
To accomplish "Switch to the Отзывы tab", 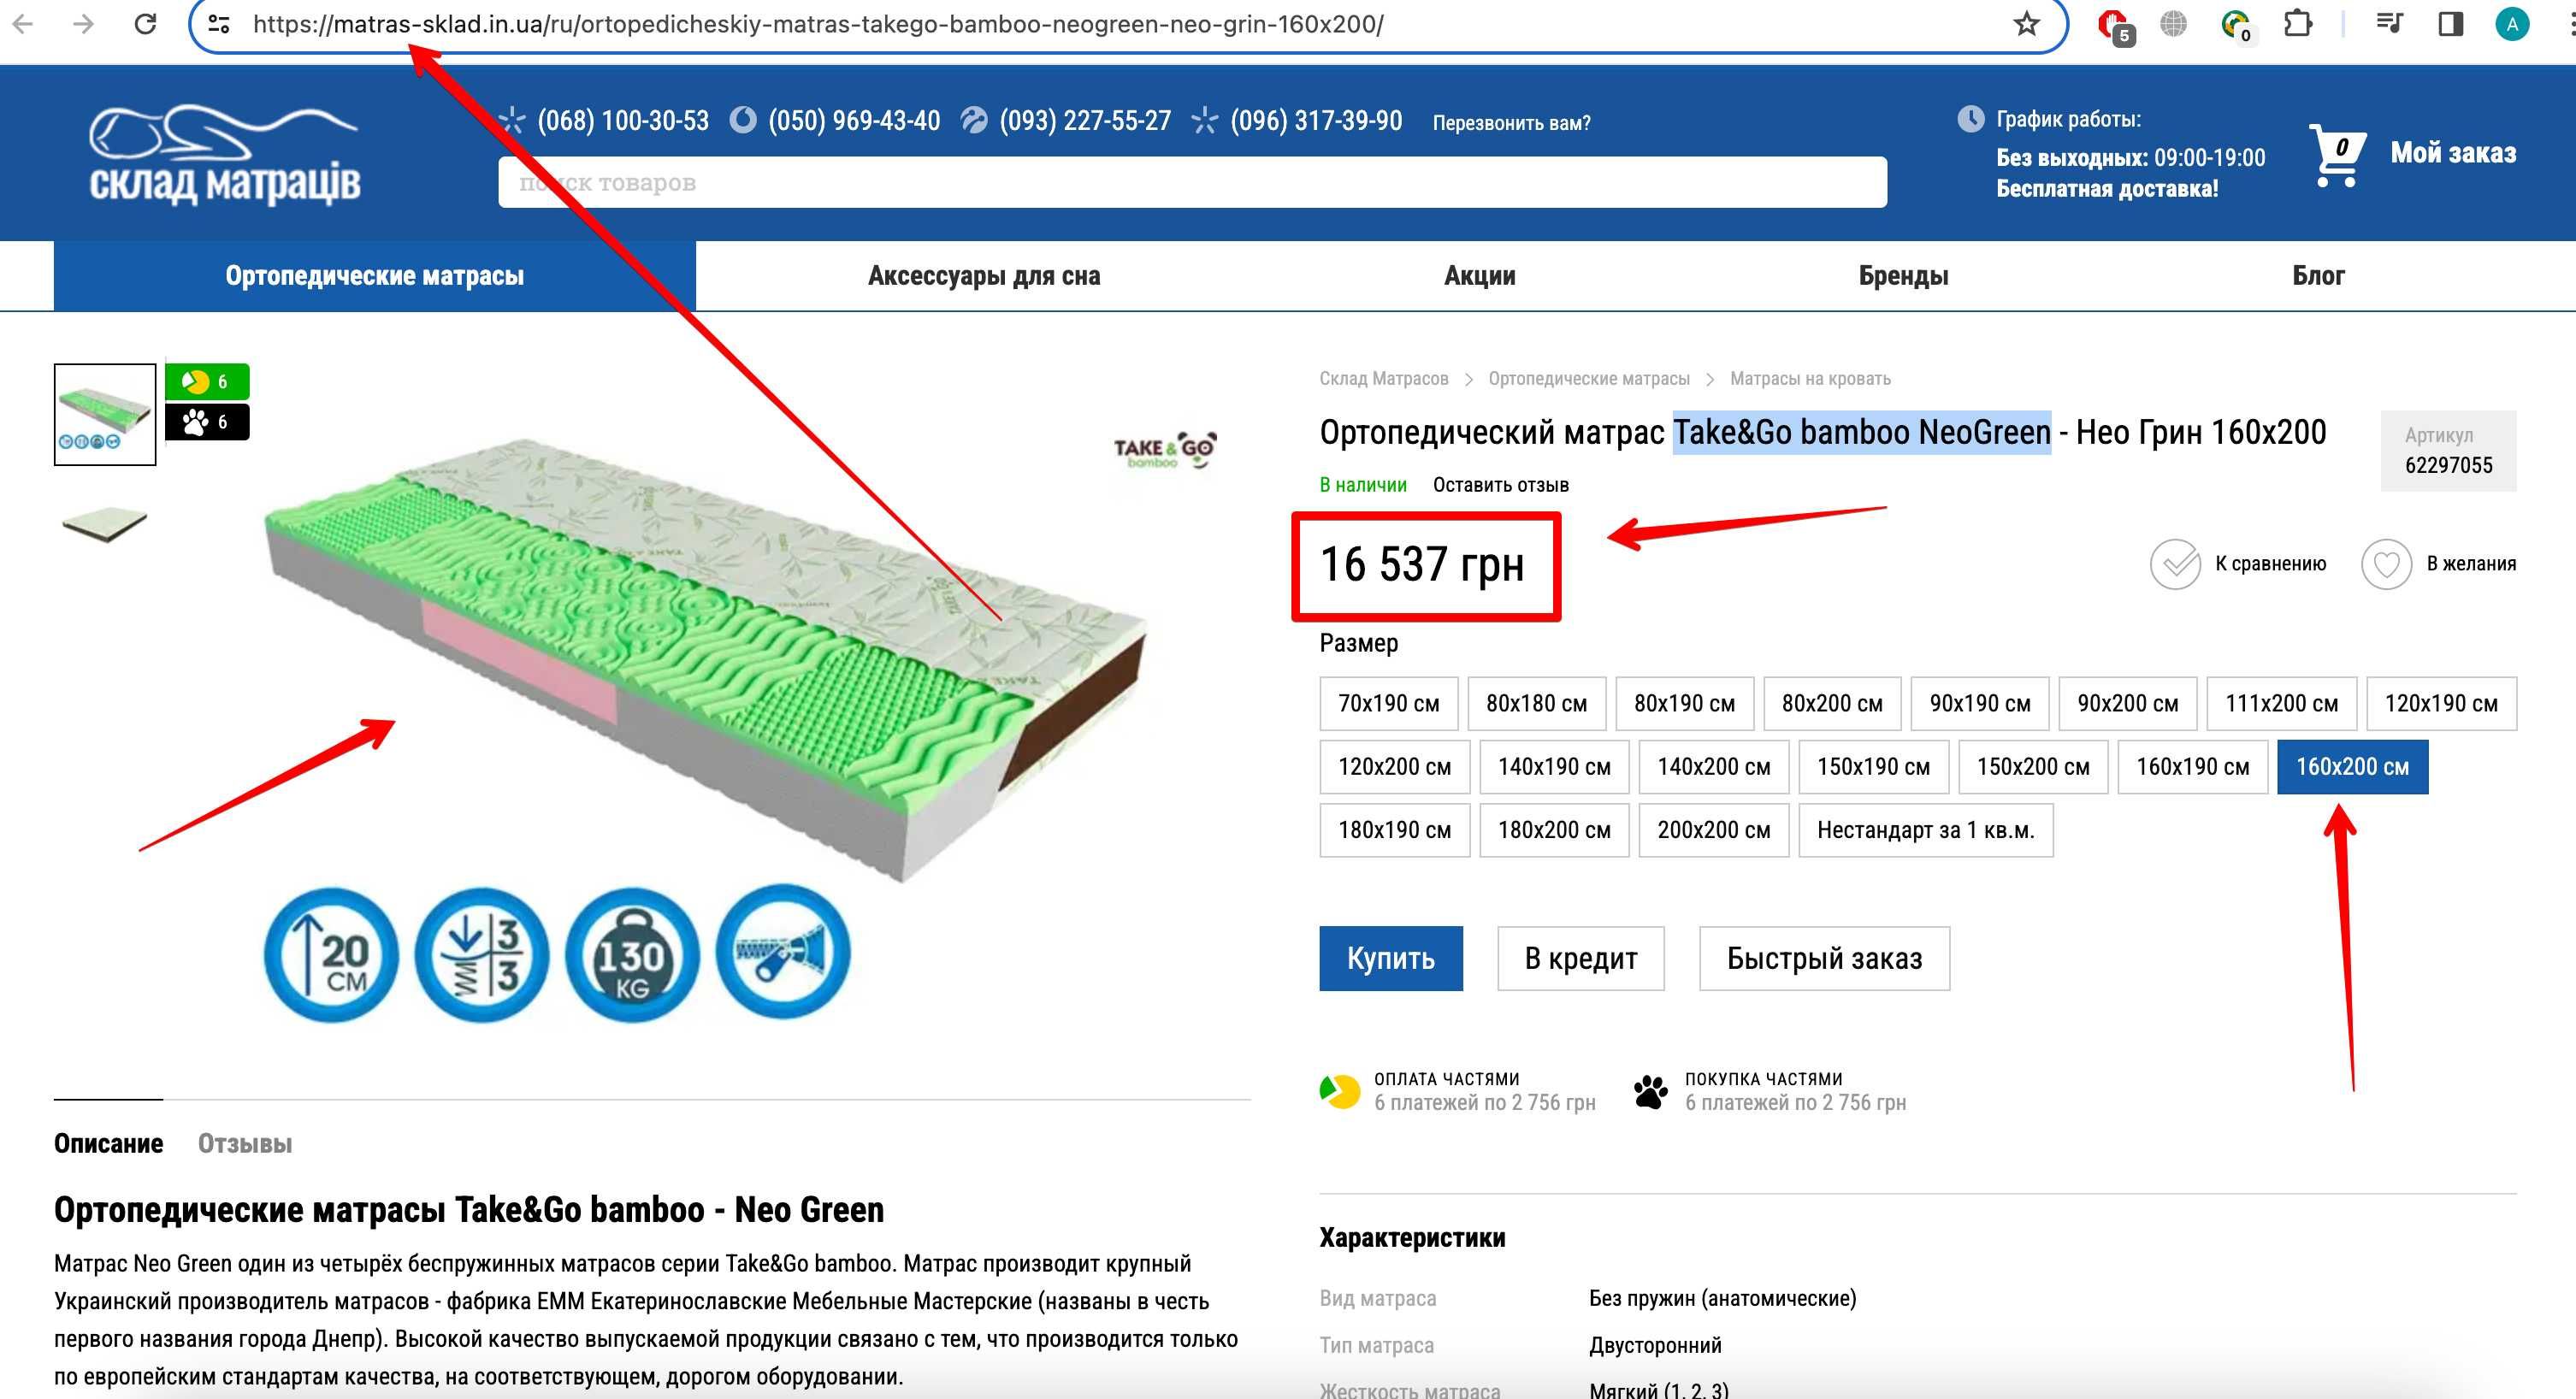I will (245, 1144).
